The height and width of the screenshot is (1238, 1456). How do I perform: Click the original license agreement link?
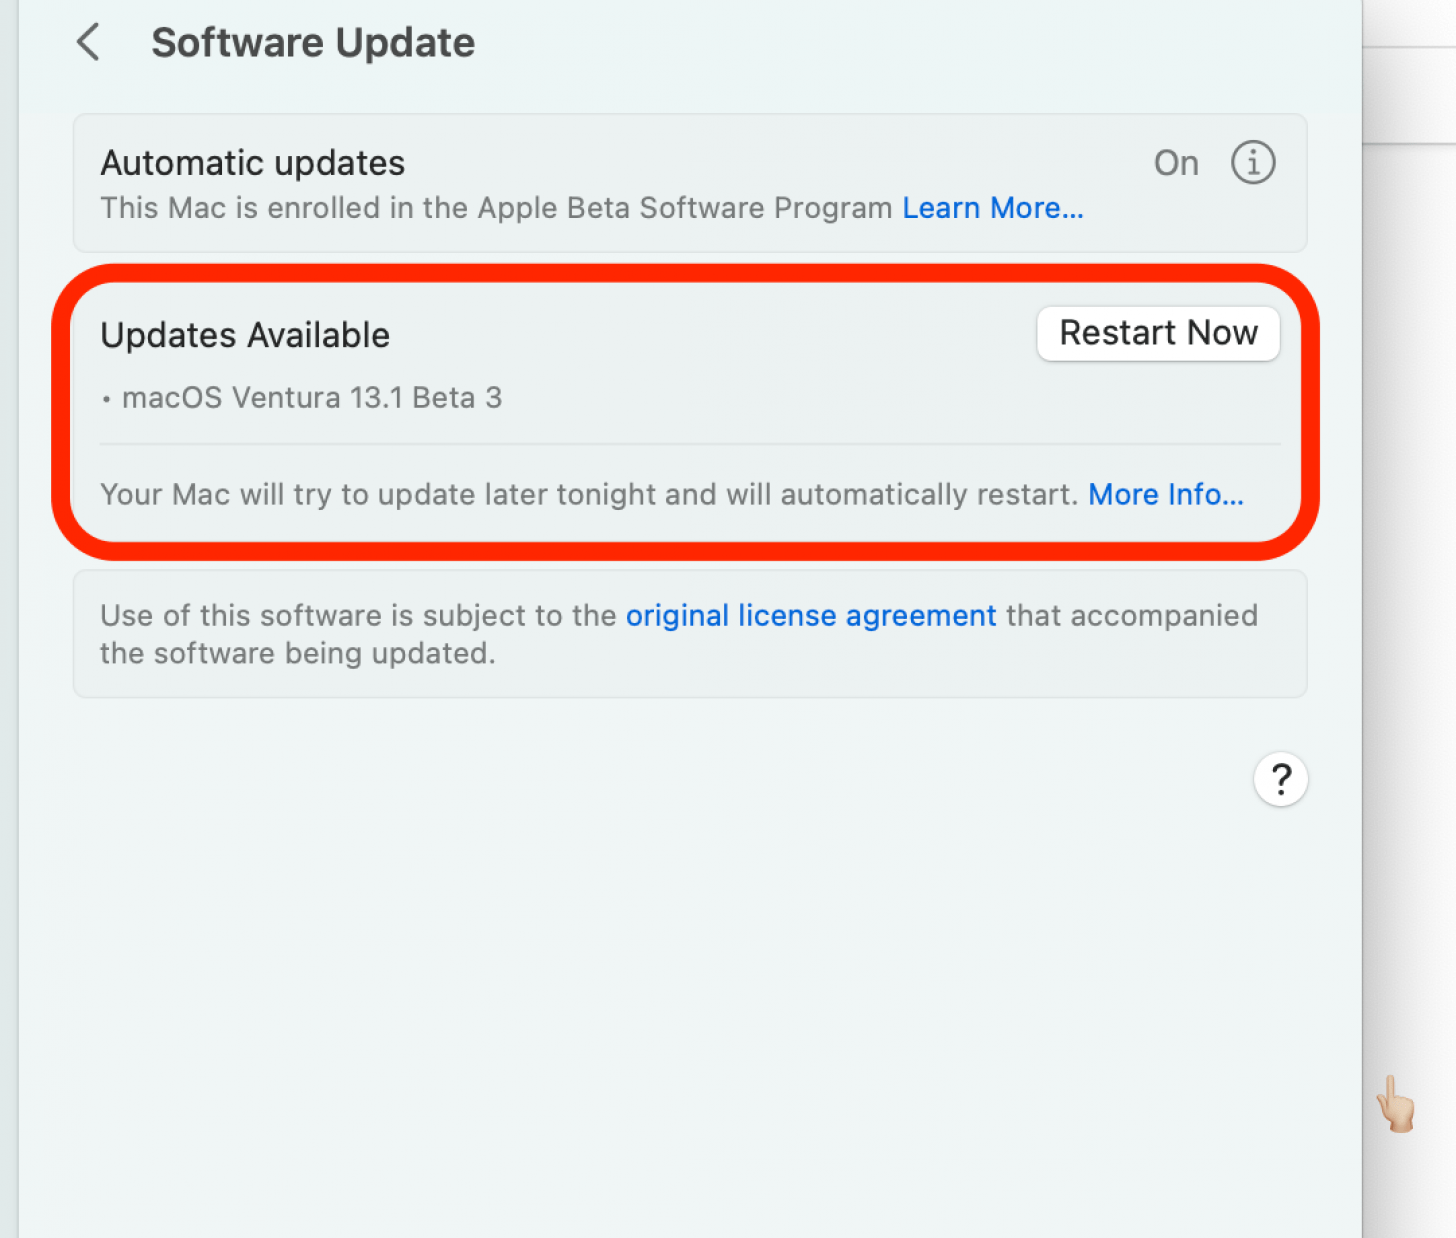click(810, 615)
